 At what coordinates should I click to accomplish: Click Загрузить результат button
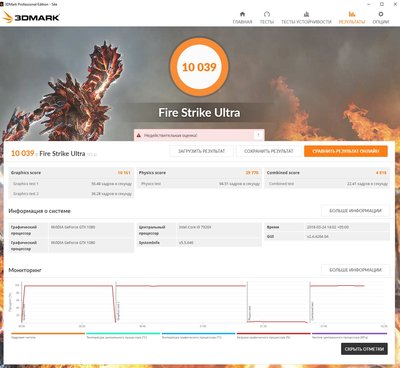(201, 151)
